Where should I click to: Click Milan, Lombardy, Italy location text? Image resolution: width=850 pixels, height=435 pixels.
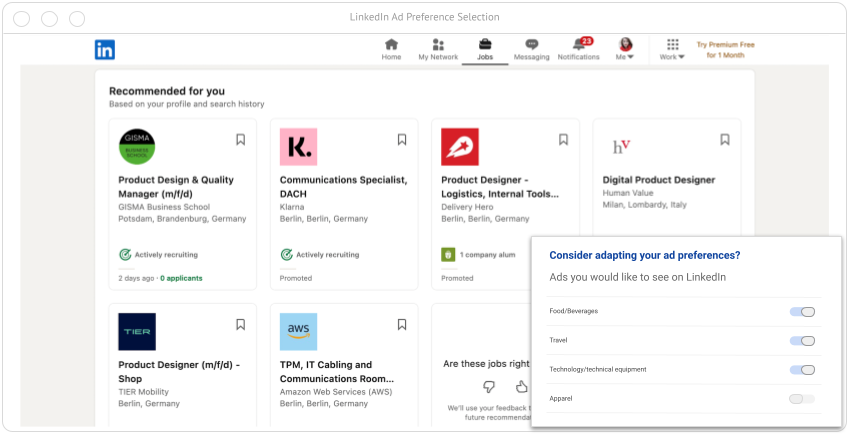coord(645,204)
